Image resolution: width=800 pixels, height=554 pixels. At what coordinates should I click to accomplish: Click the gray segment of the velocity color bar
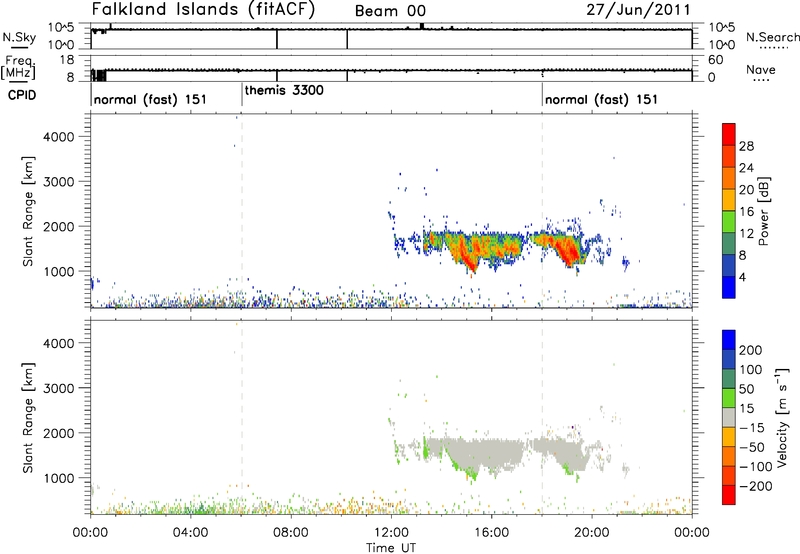pos(729,417)
